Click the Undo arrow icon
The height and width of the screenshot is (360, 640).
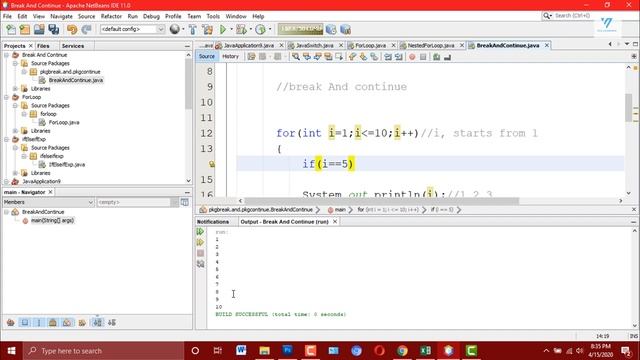(x=72, y=29)
